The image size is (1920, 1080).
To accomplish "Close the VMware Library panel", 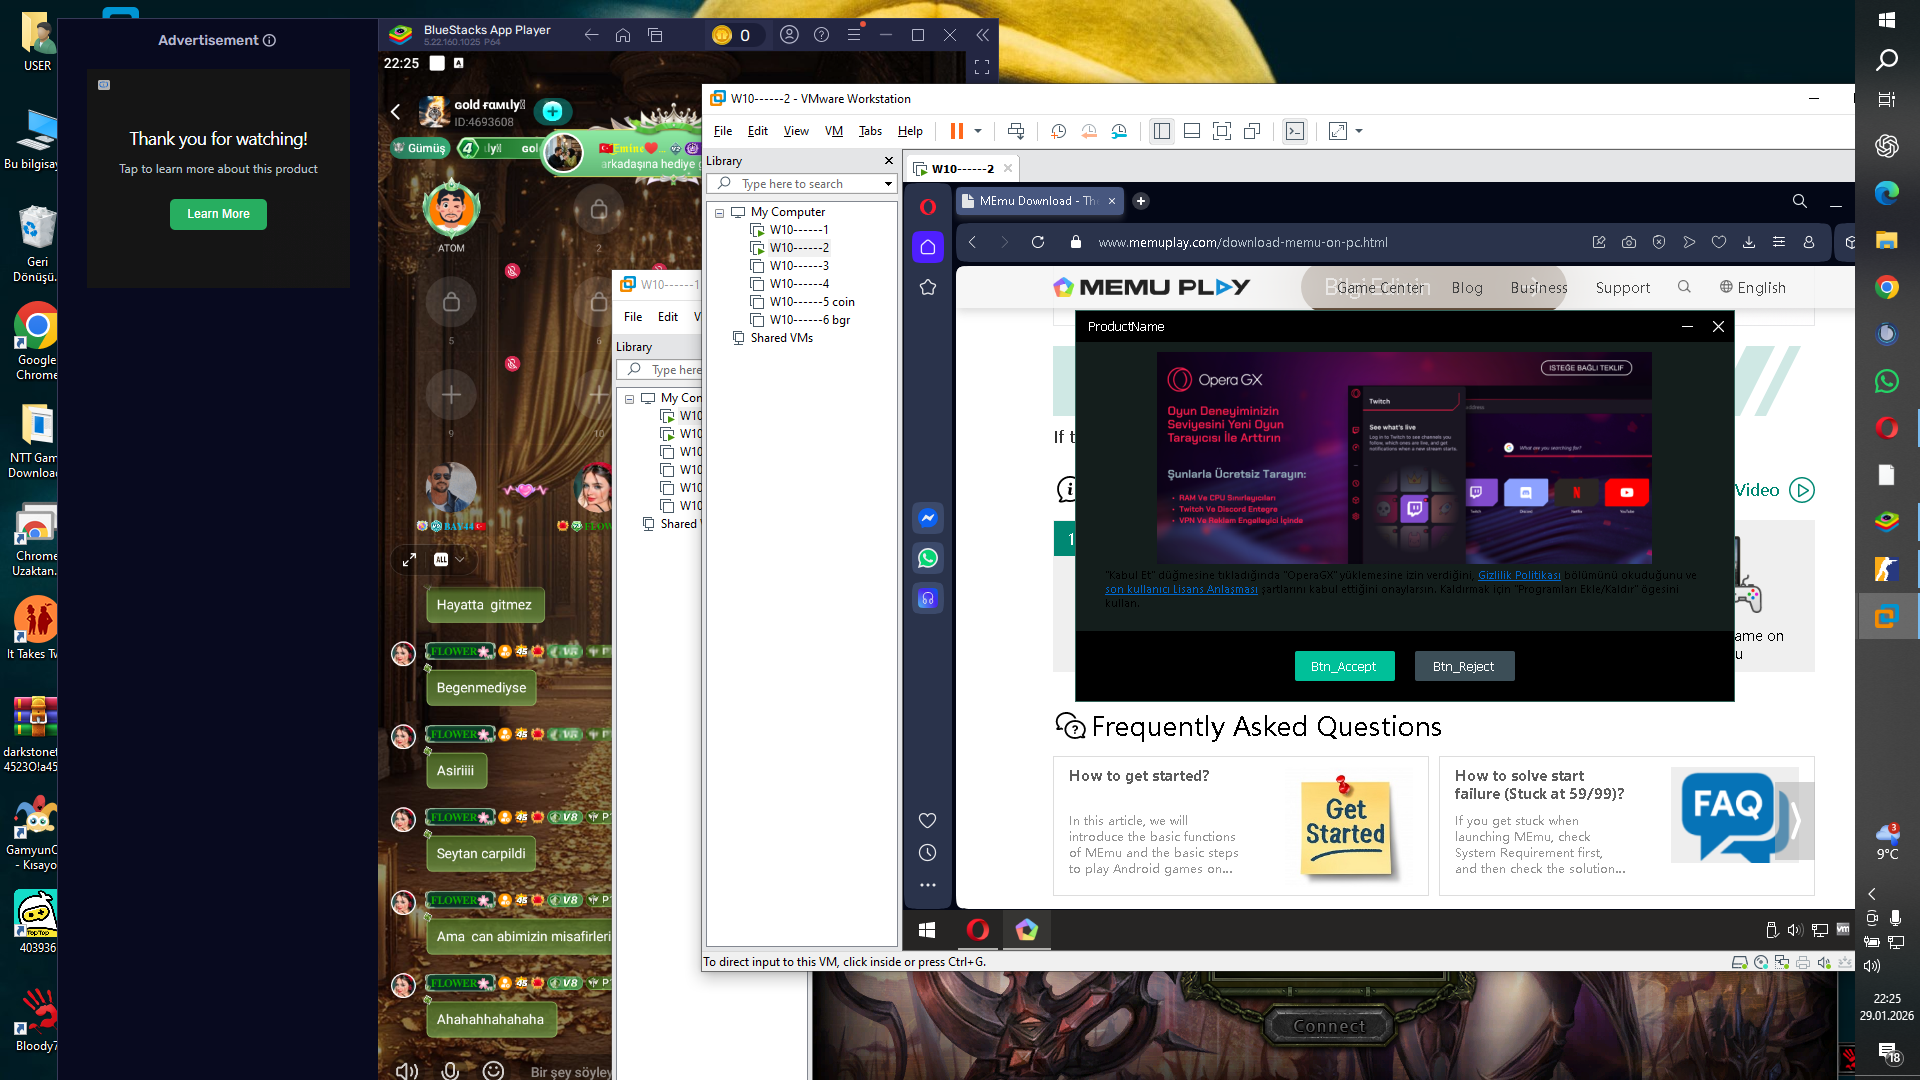I will [888, 160].
